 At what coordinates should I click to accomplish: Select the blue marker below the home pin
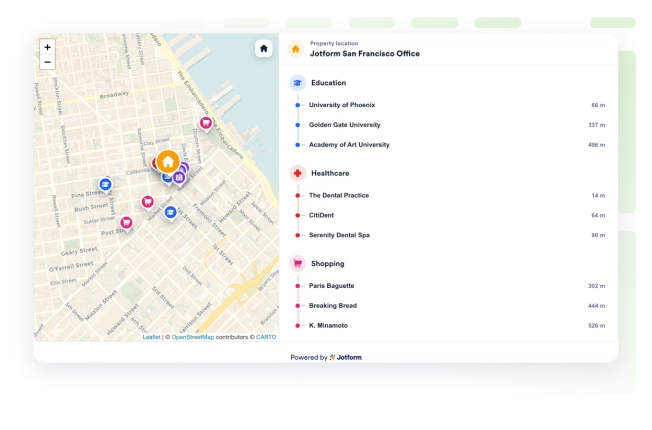(x=166, y=178)
